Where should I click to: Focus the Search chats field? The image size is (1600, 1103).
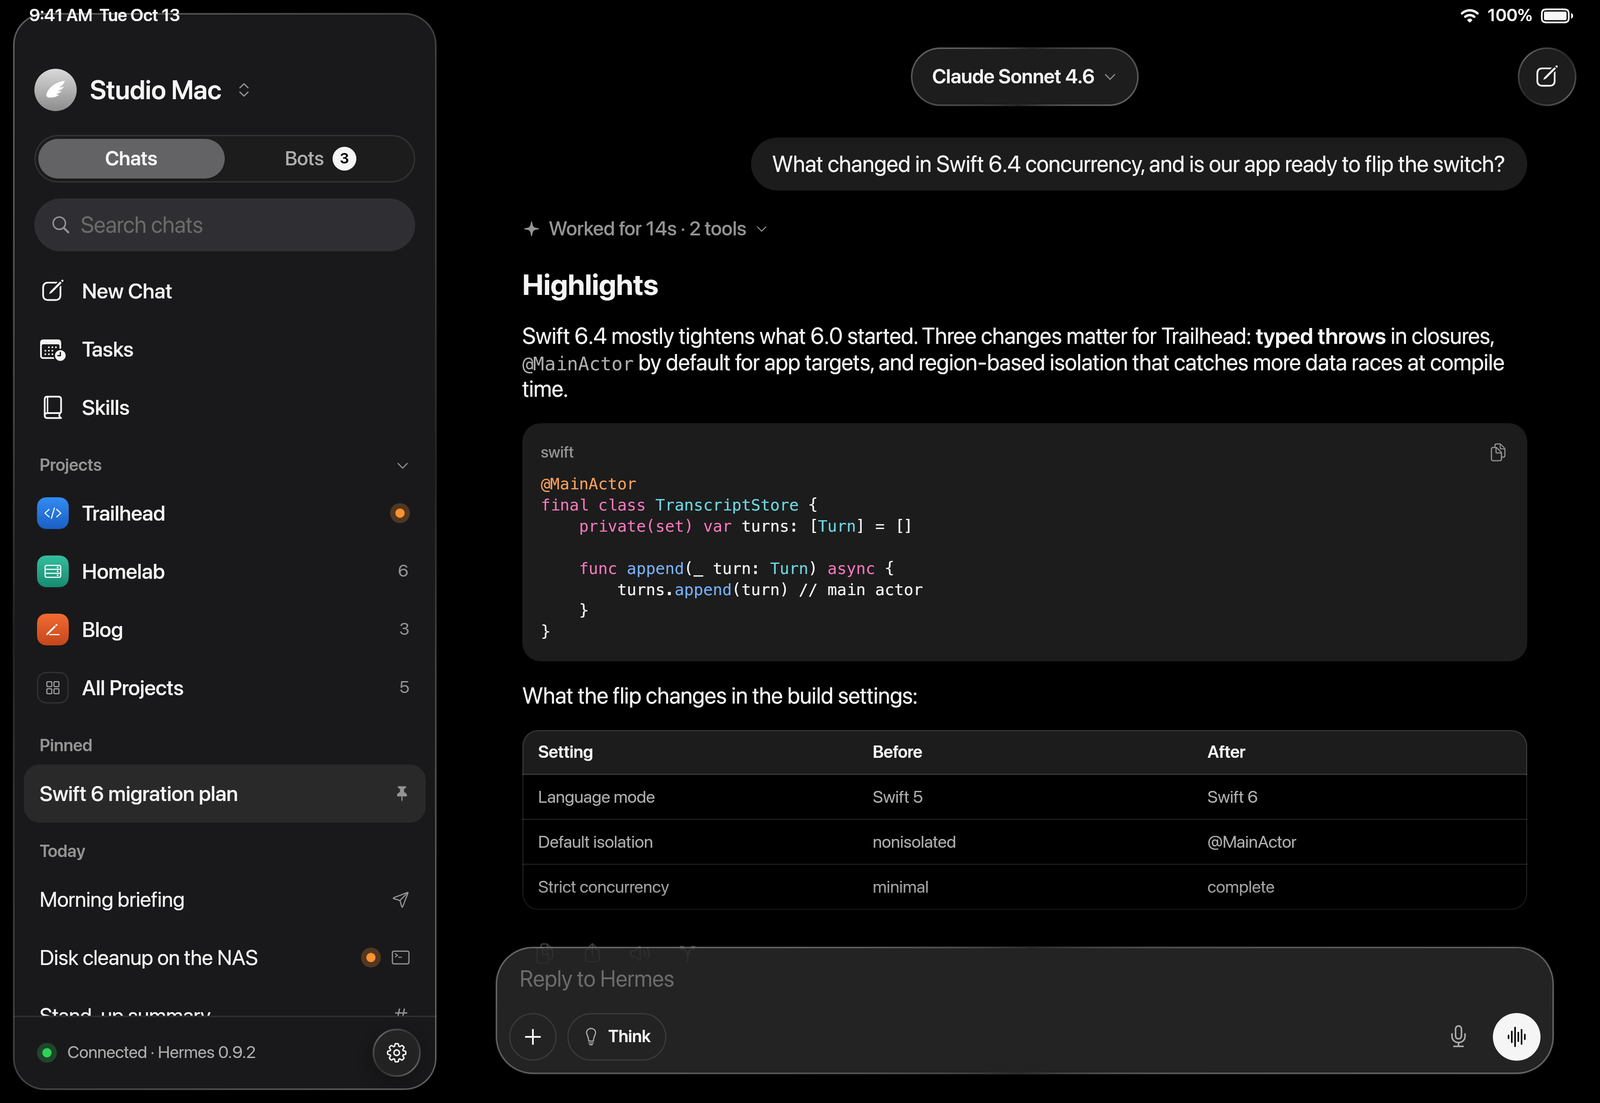click(225, 225)
